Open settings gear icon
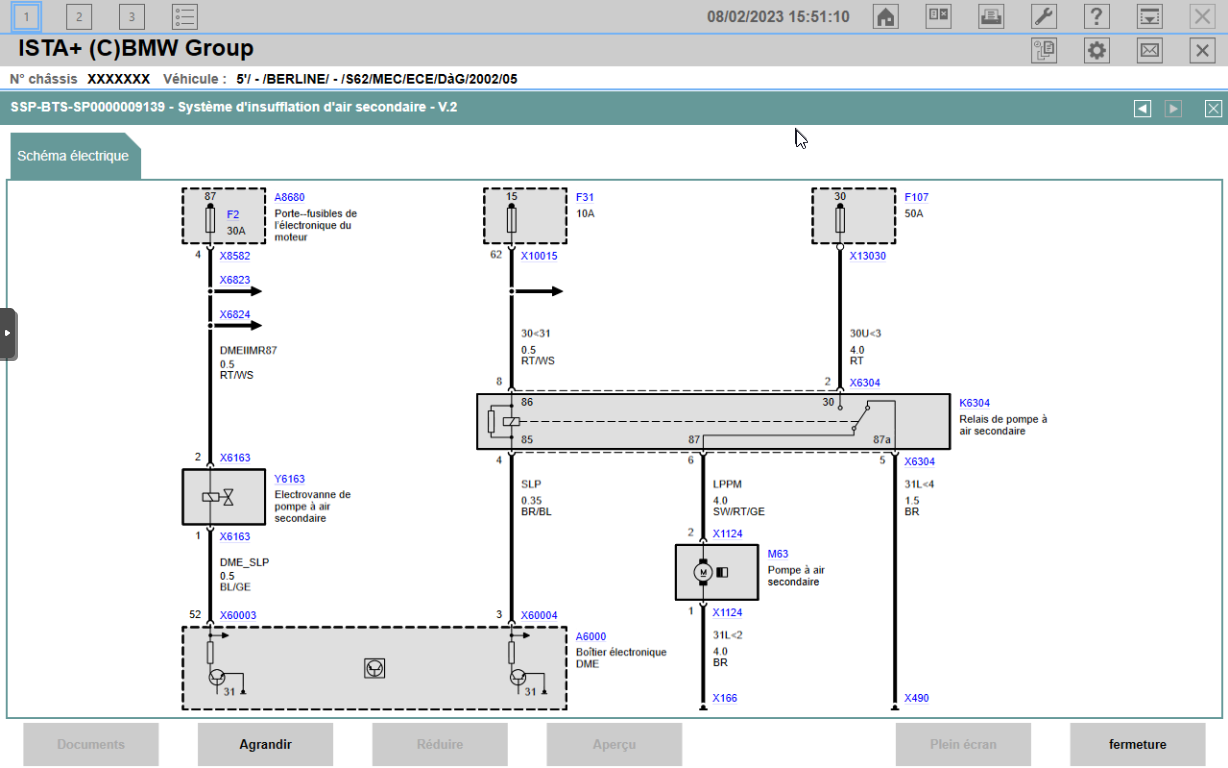The height and width of the screenshot is (768, 1228). (1097, 51)
